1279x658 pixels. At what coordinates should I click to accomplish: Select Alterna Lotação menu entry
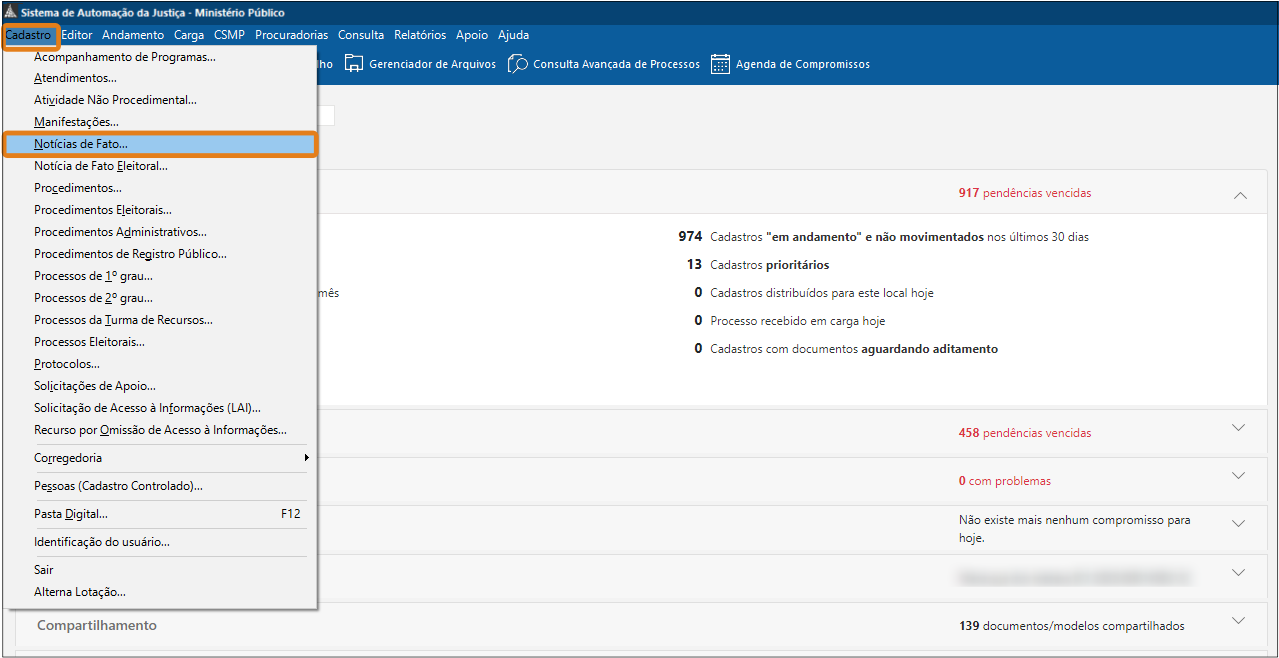click(x=160, y=592)
